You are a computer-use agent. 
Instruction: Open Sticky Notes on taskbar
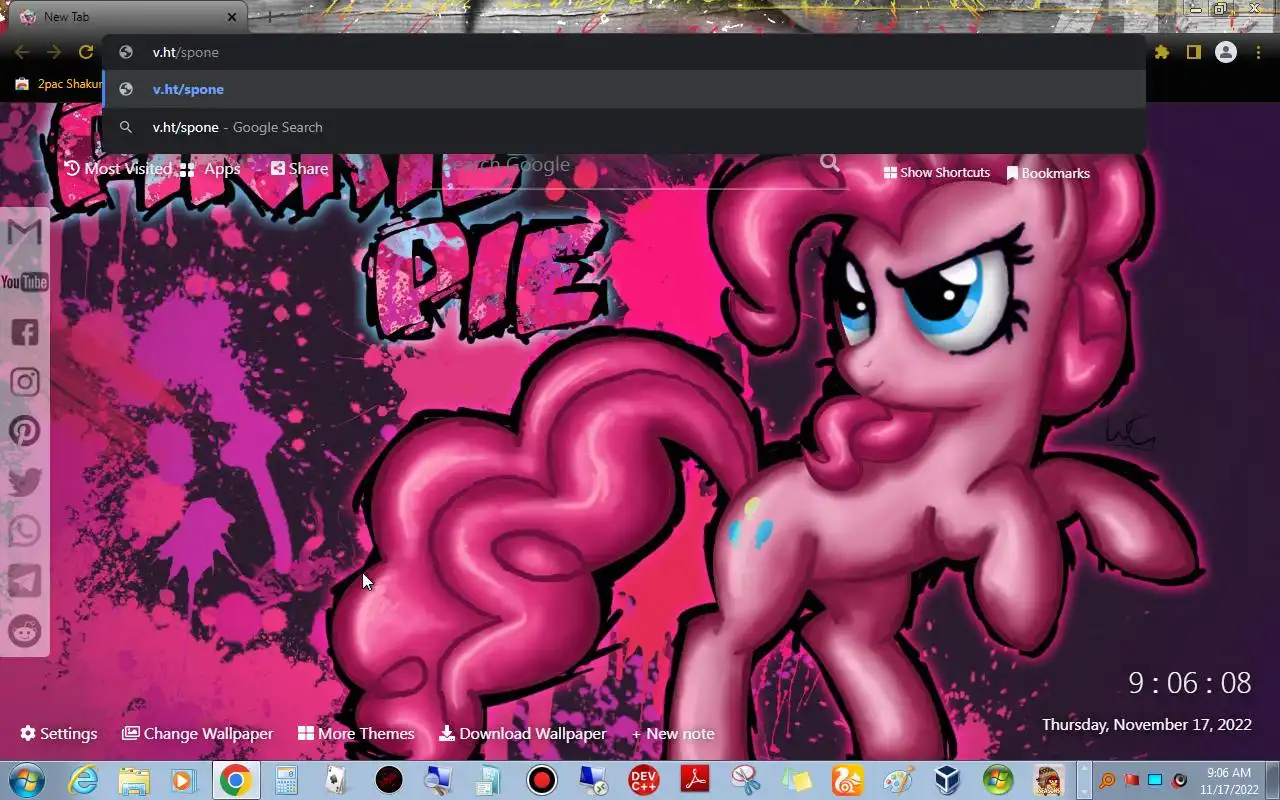[x=796, y=780]
